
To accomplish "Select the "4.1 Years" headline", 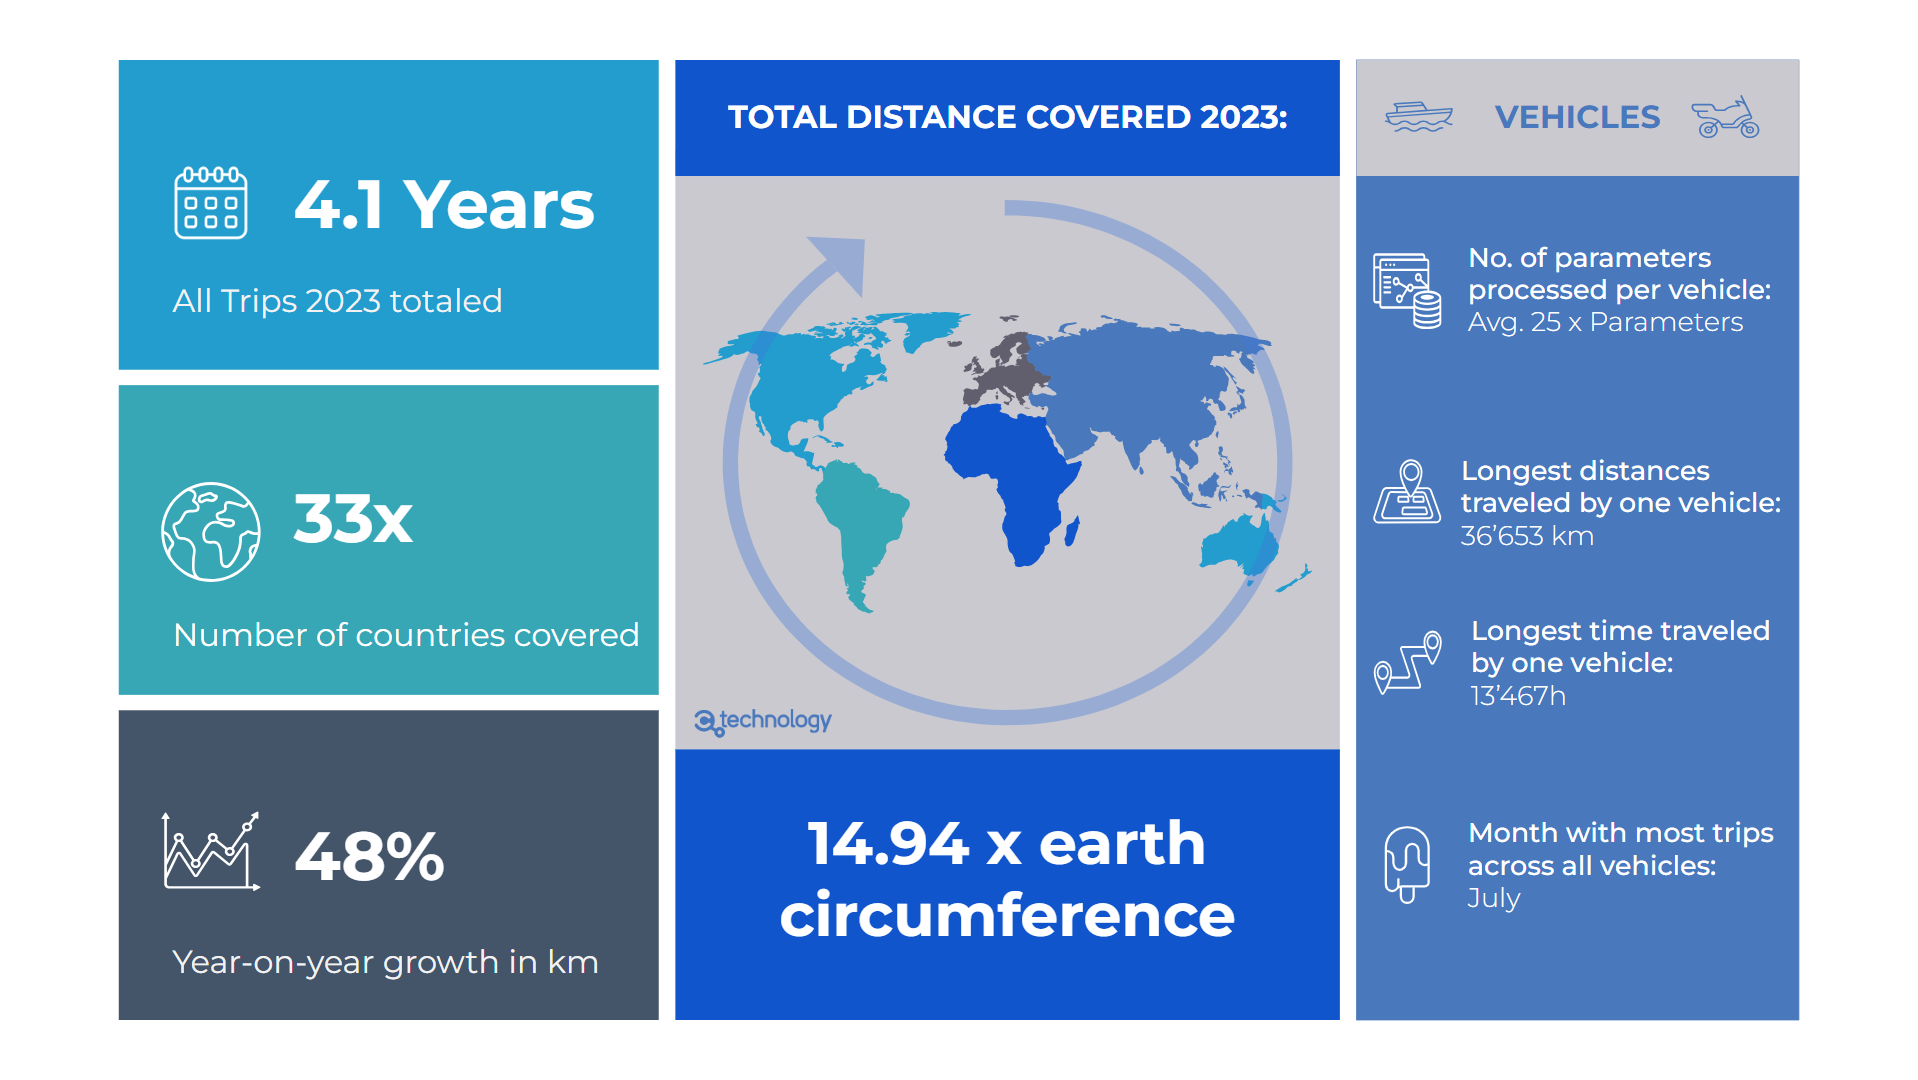I will pos(444,205).
